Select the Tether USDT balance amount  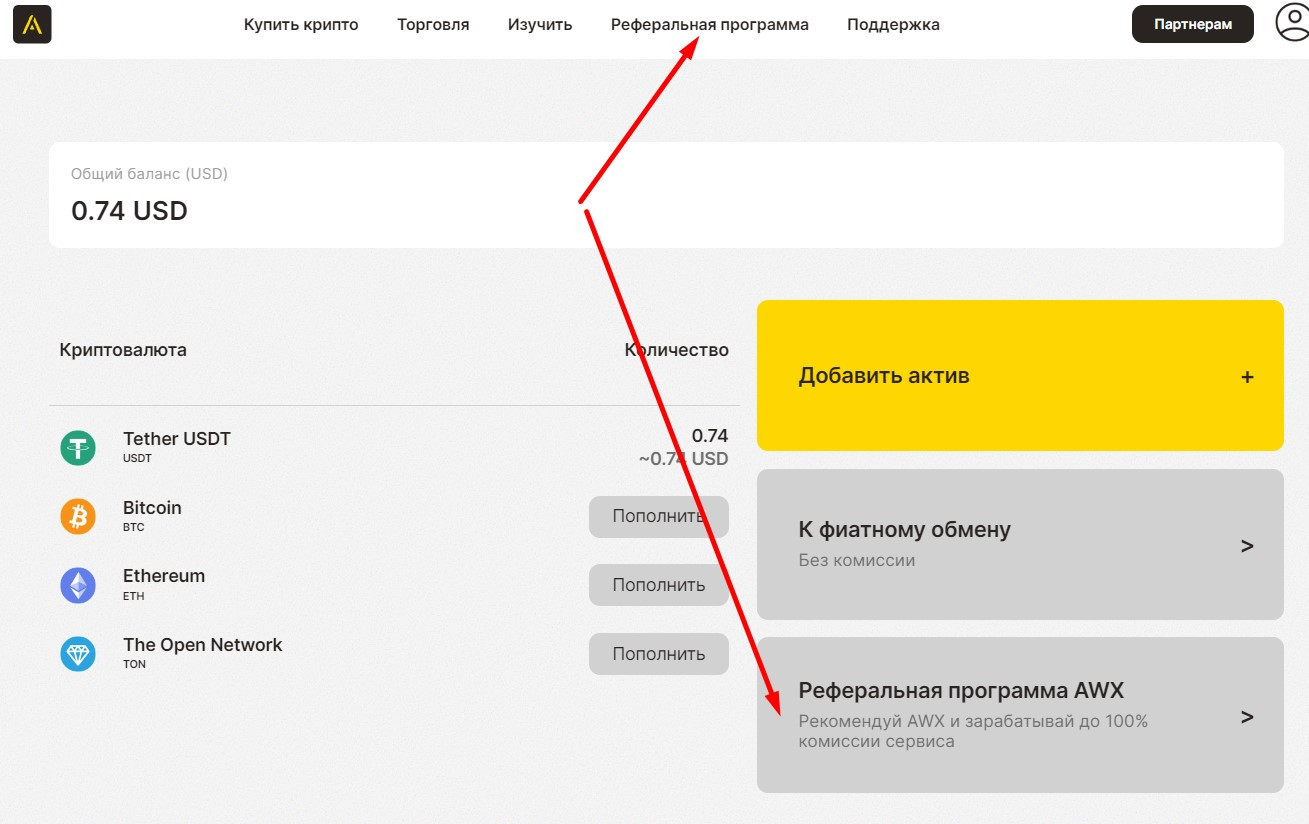pos(709,436)
